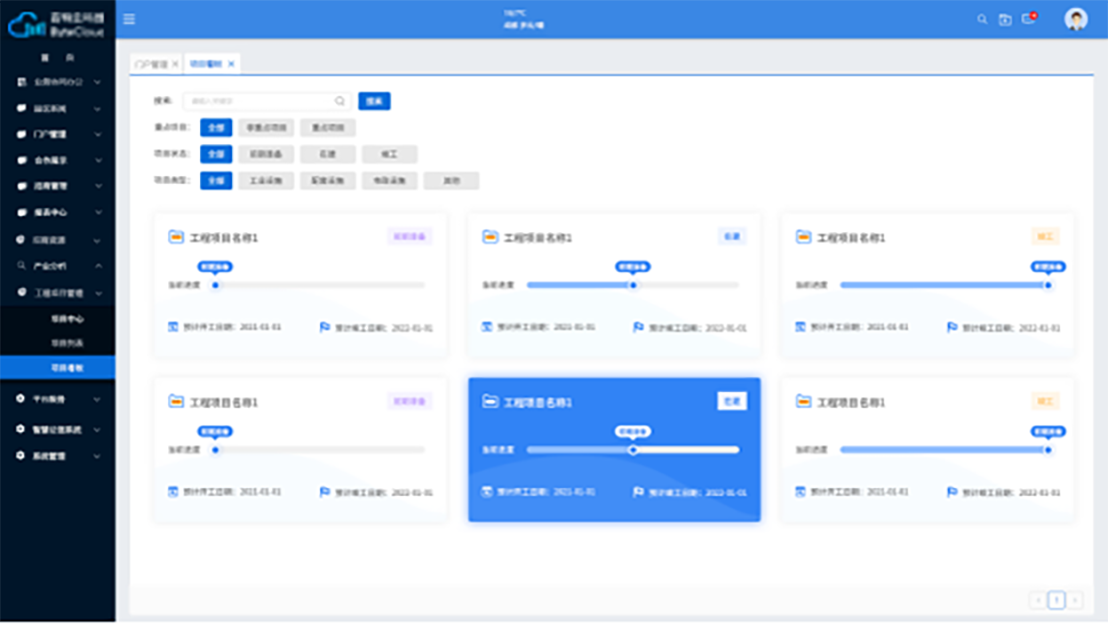The height and width of the screenshot is (624, 1108).
Task: Toggle the hamburger menu to collapse the sidebar
Action: pos(129,19)
